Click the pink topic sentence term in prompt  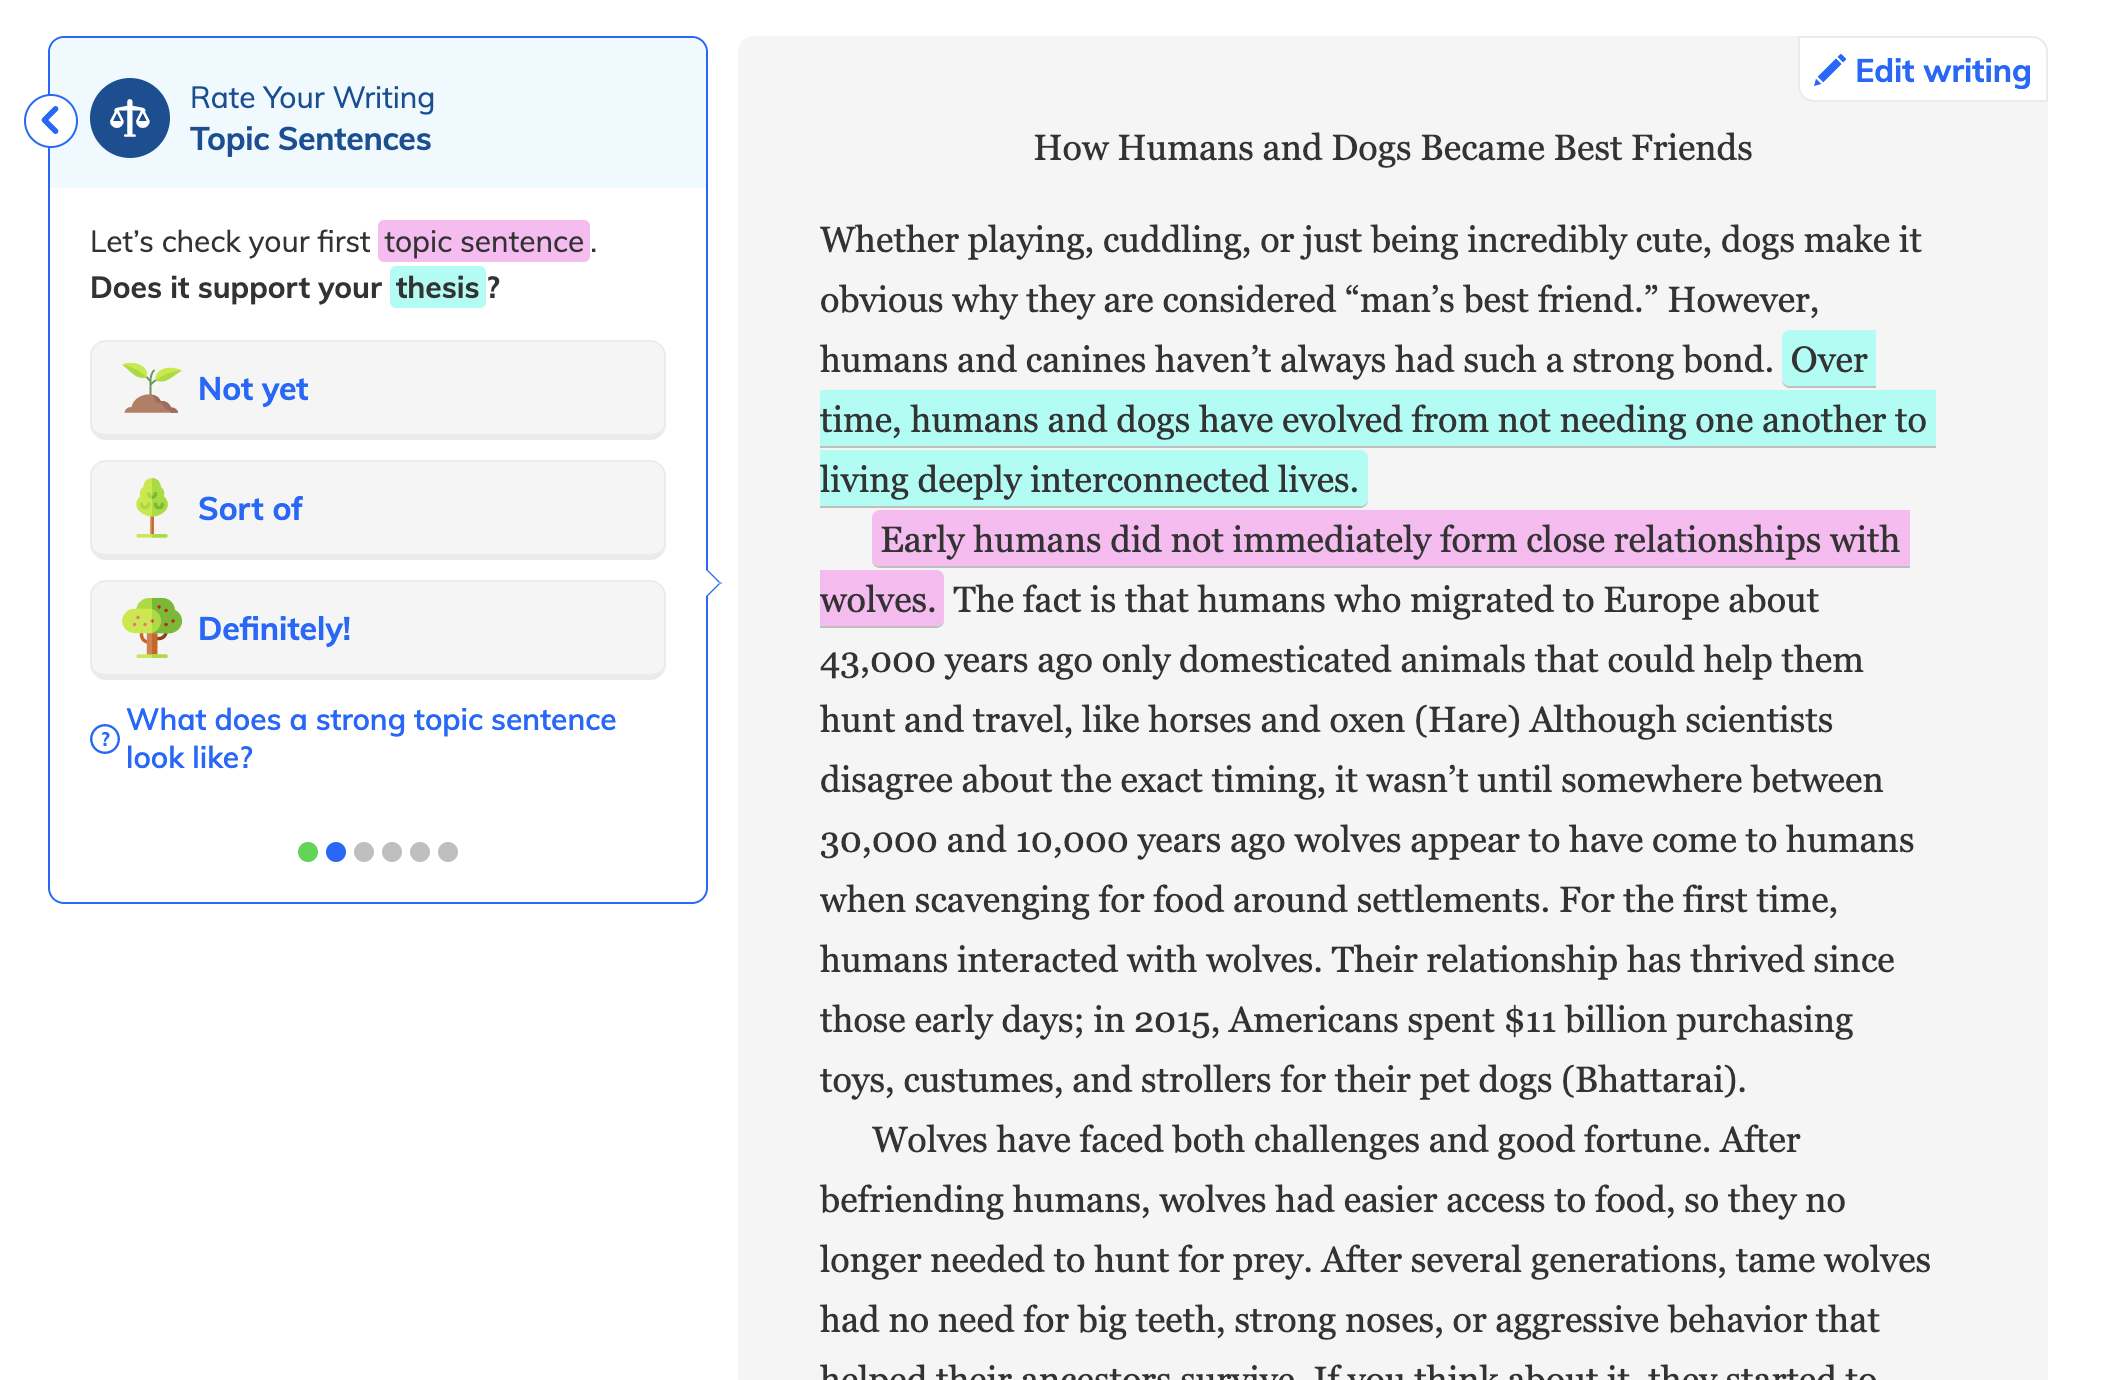click(x=483, y=242)
